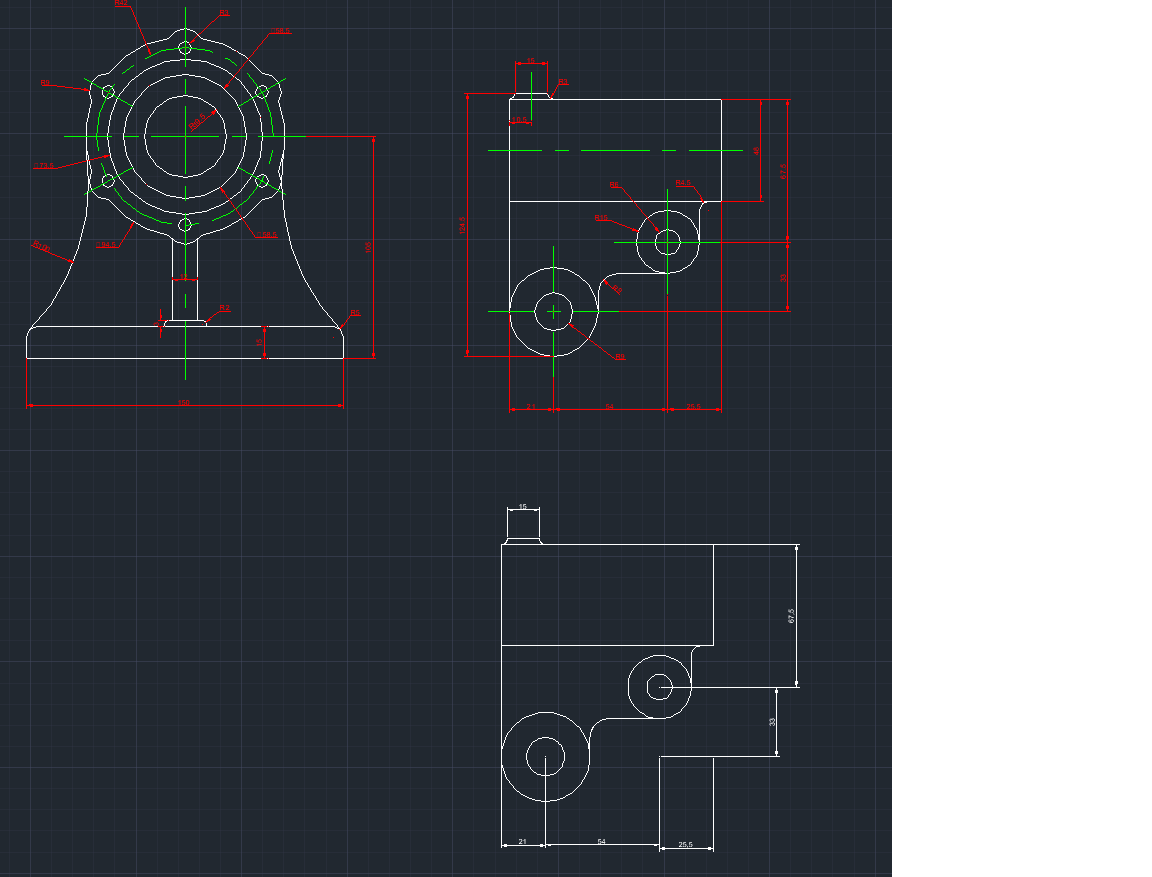Select the innermost bore circle at green crosshair
The height and width of the screenshot is (877, 1152).
tap(185, 136)
